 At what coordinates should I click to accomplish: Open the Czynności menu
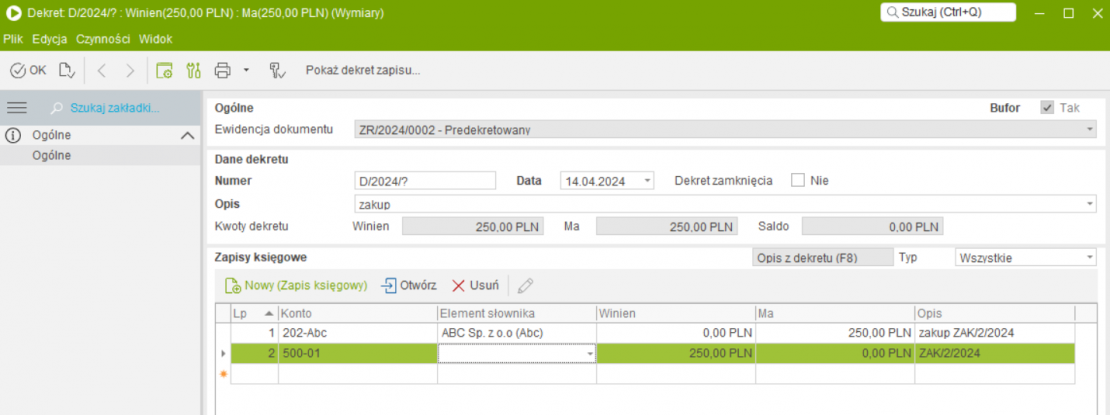click(x=102, y=39)
